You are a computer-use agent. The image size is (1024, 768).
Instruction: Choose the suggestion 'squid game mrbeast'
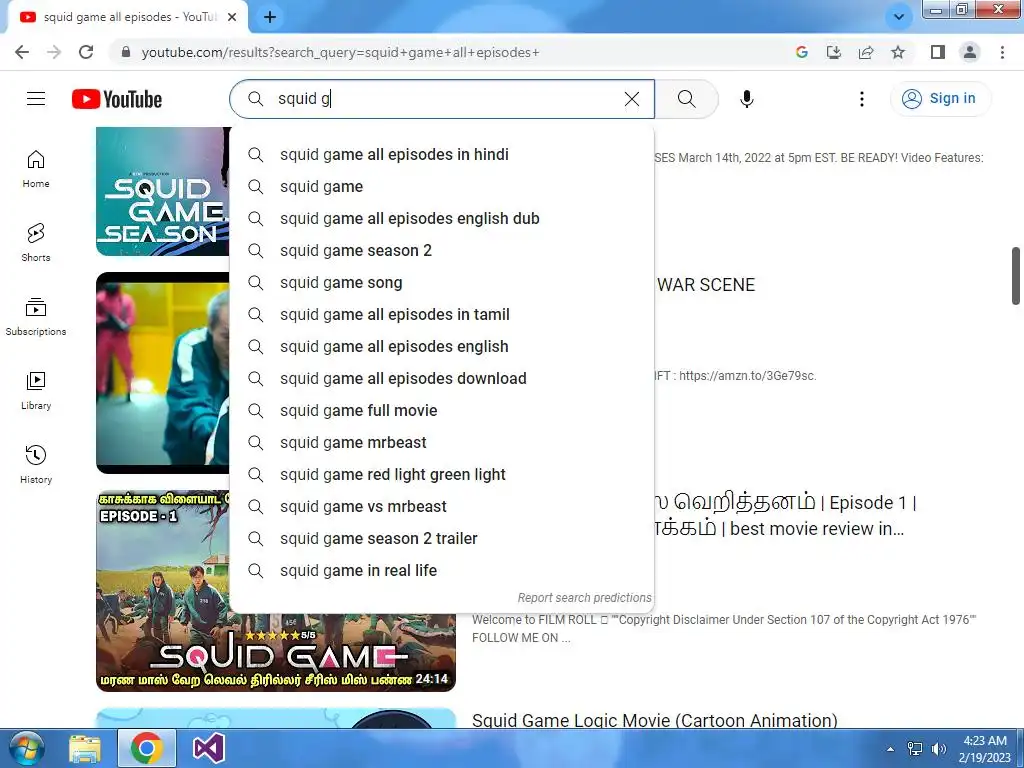442,443
